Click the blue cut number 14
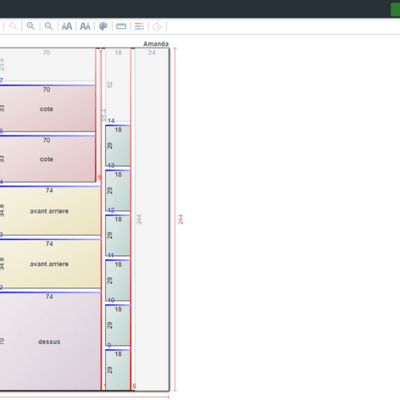This screenshot has width=400, height=400. (x=111, y=121)
